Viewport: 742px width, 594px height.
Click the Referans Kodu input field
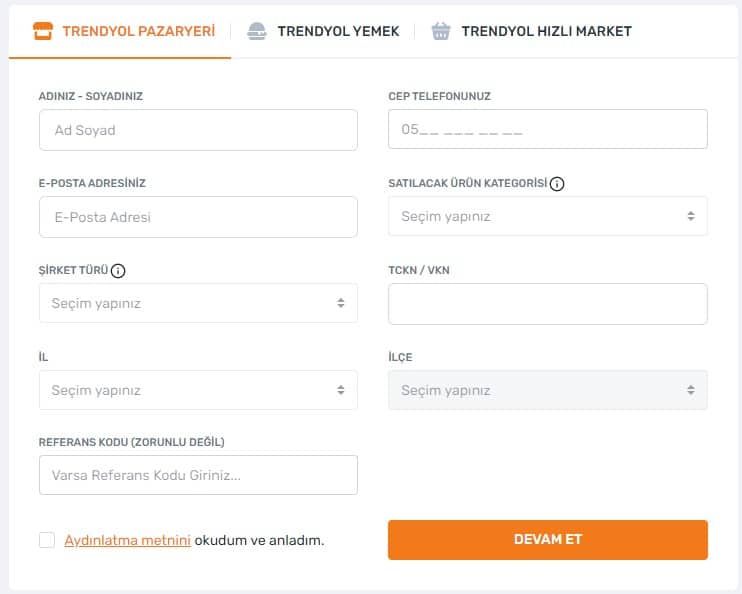tap(198, 476)
